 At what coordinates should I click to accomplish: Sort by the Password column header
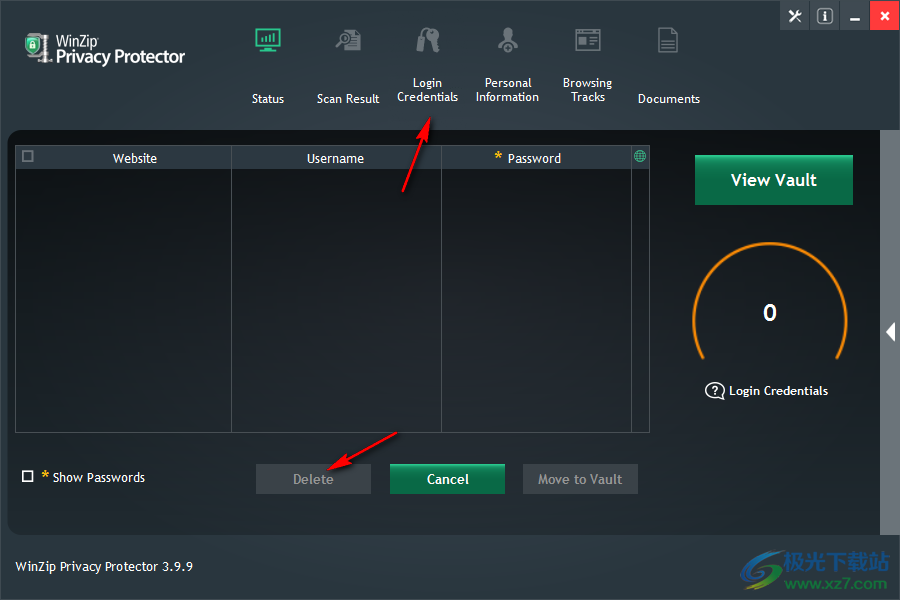coord(534,158)
